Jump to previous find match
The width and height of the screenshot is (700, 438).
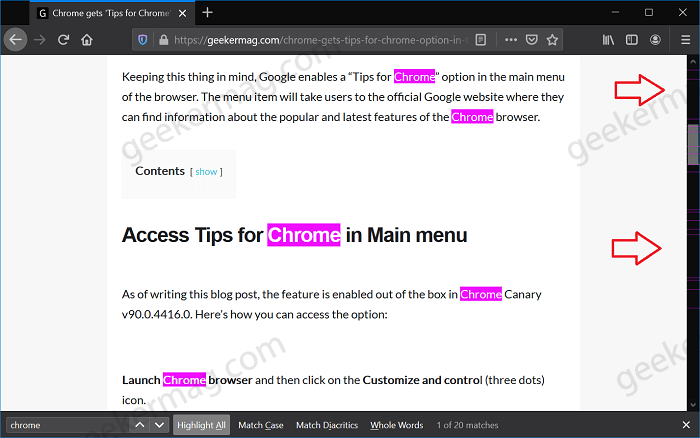pyautogui.click(x=139, y=425)
